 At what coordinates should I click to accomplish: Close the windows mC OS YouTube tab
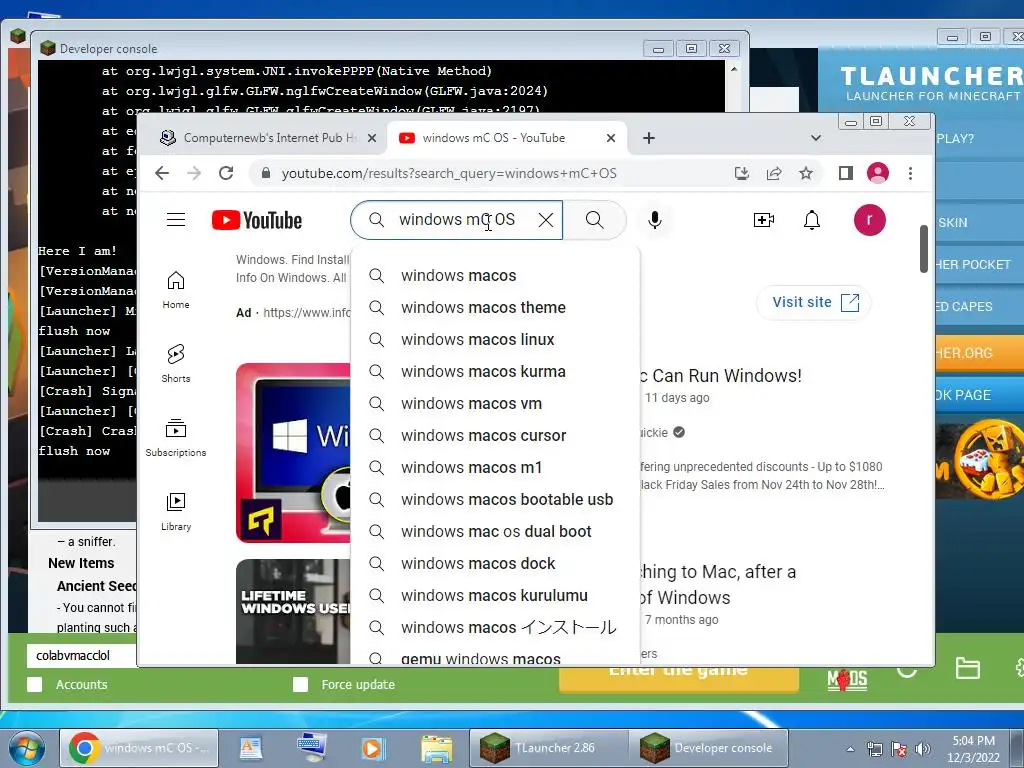(611, 138)
